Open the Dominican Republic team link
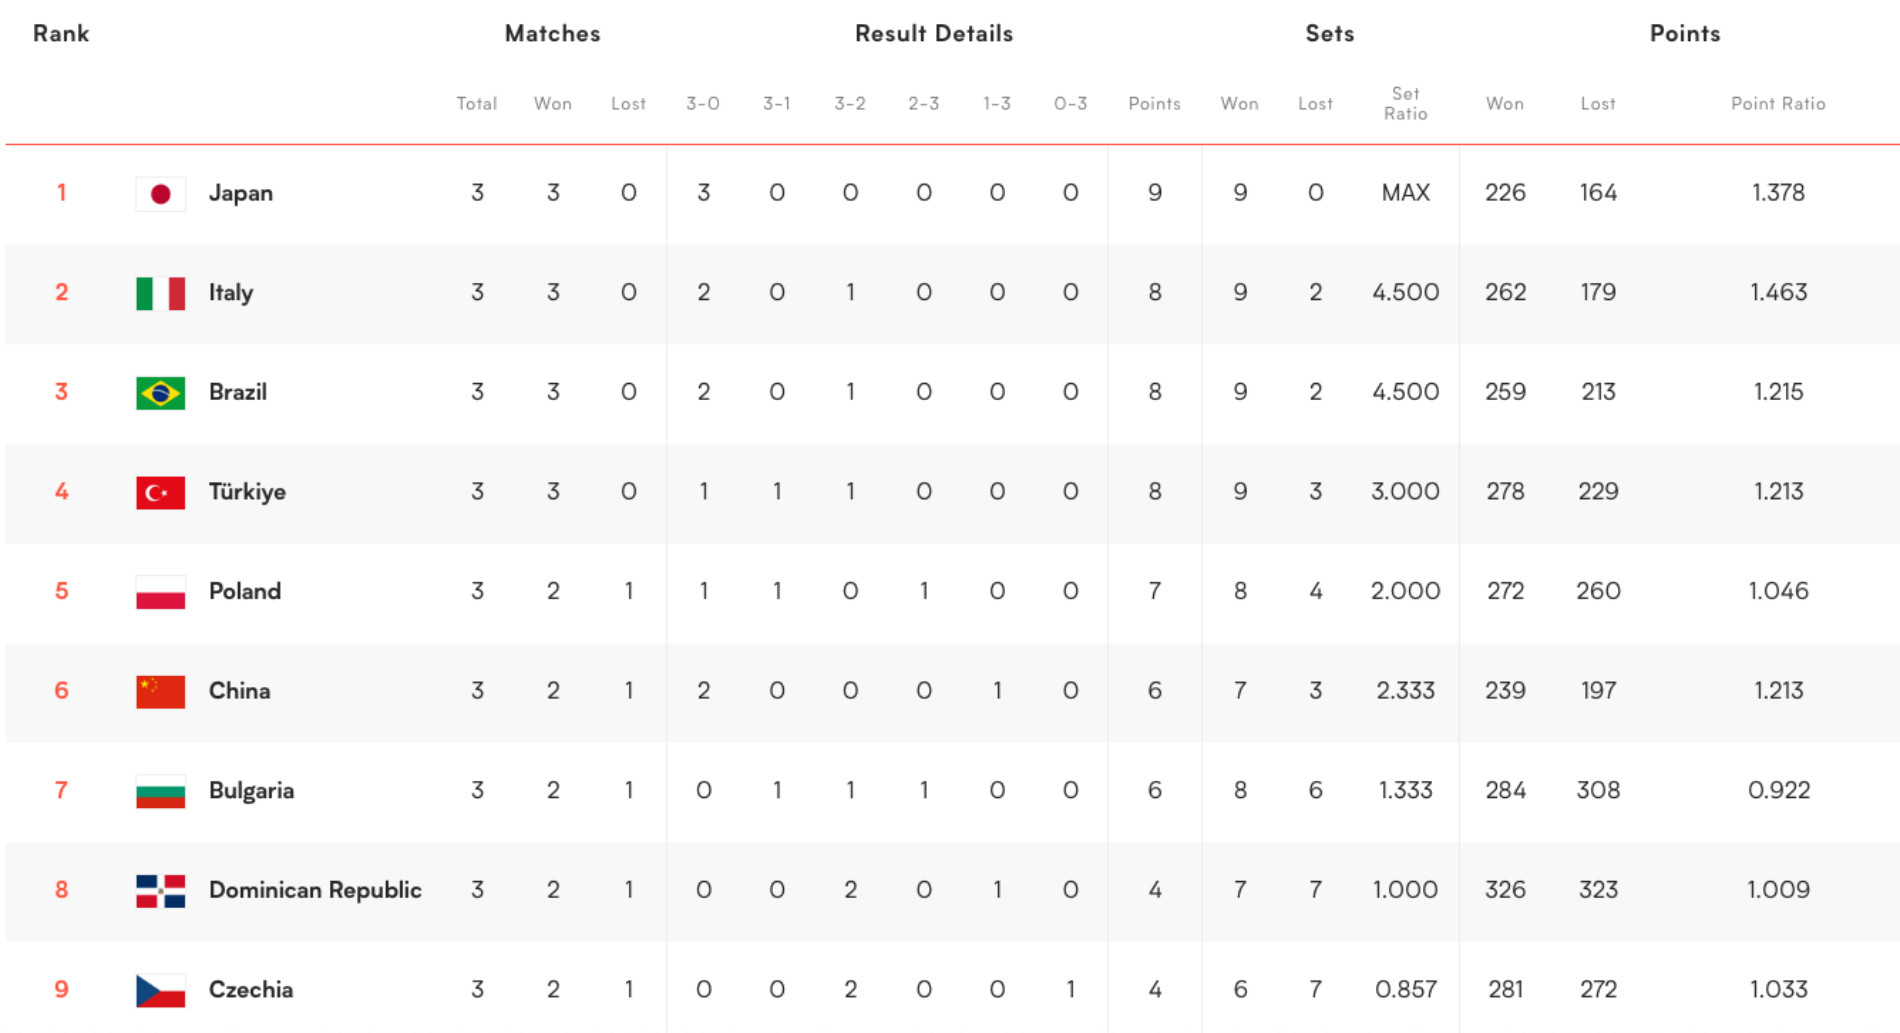This screenshot has width=1900, height=1033. (314, 890)
